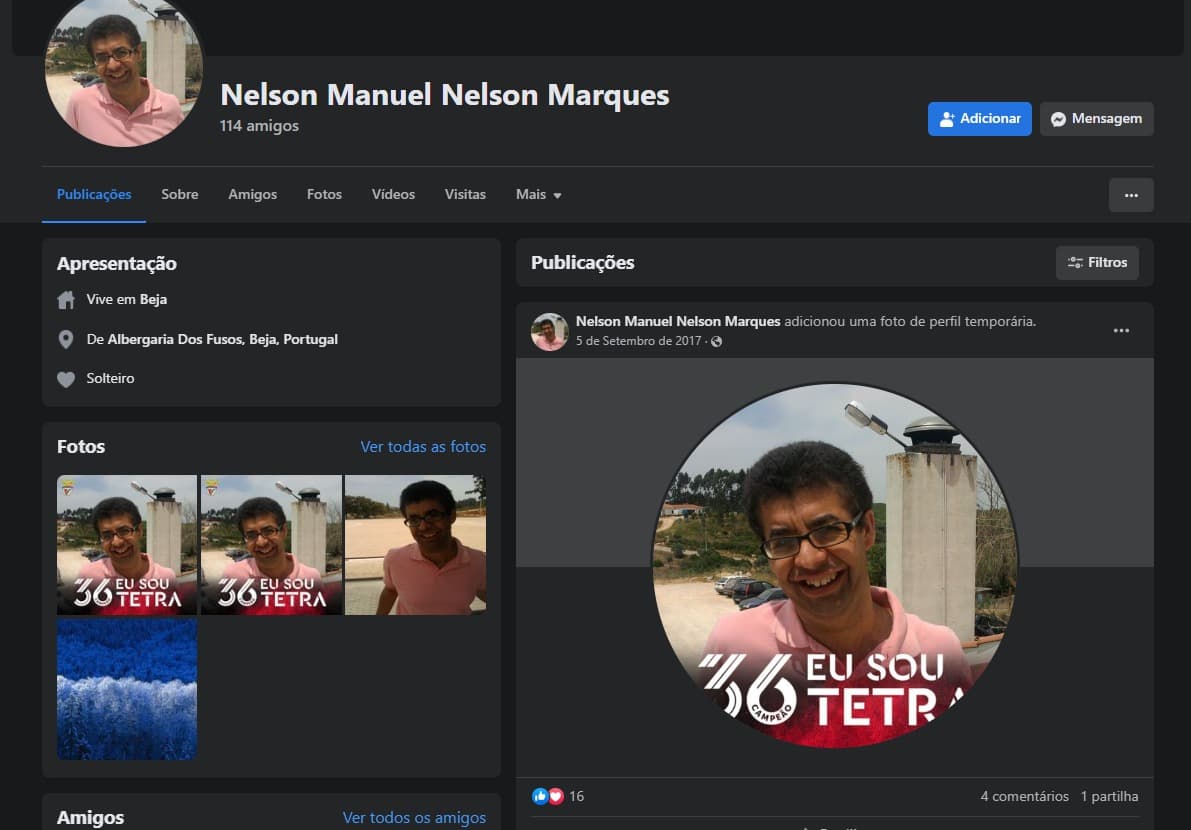Click the like reaction icon
1191x830 pixels.
[540, 796]
